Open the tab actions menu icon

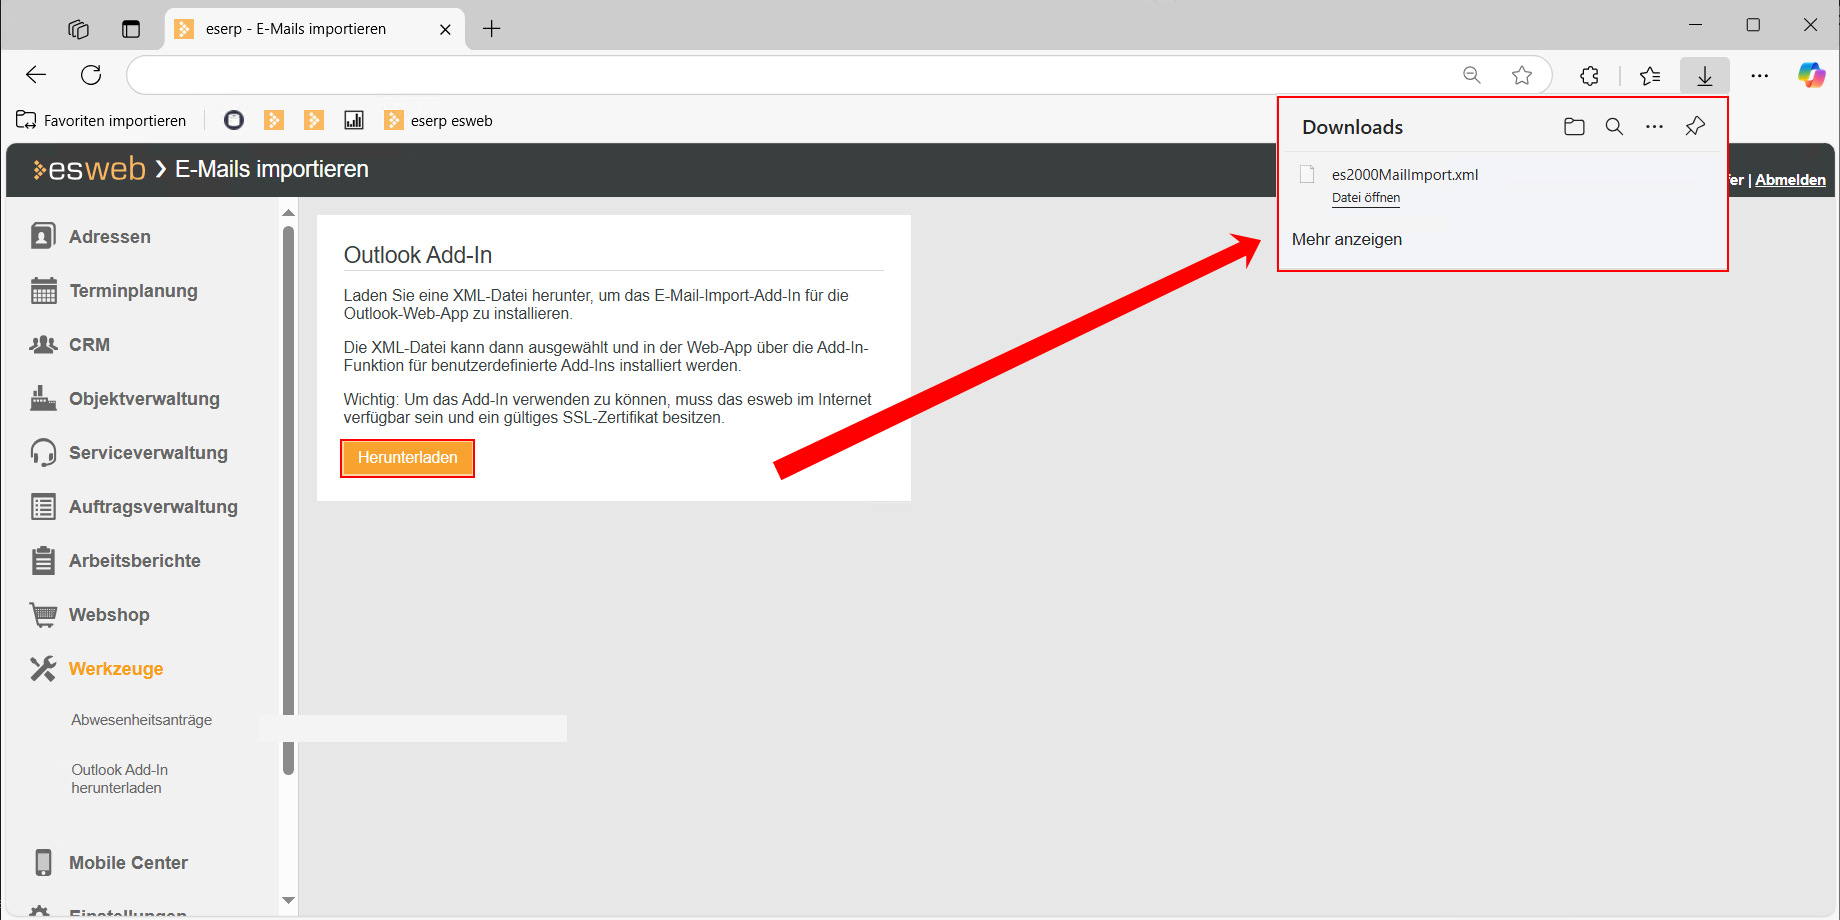(x=131, y=29)
